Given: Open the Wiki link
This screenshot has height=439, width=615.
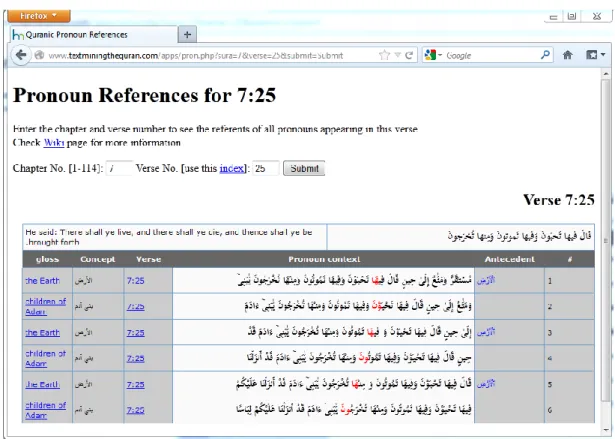Looking at the screenshot, I should [54, 142].
